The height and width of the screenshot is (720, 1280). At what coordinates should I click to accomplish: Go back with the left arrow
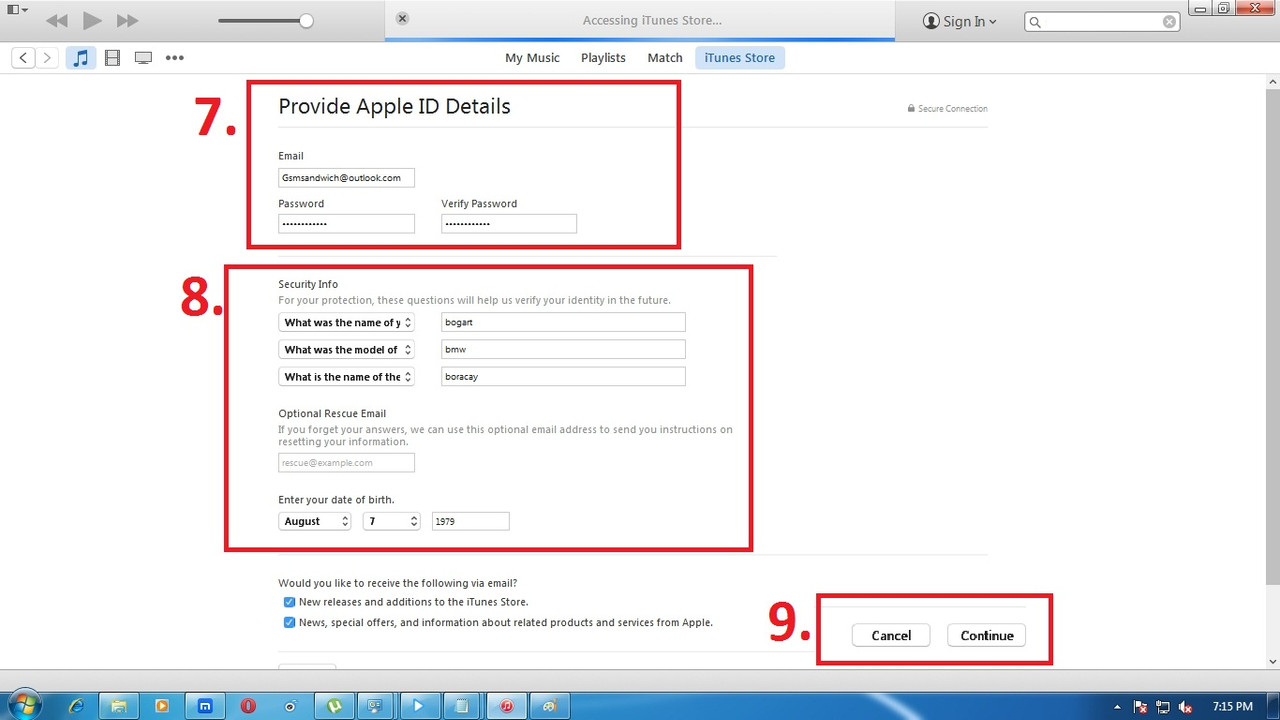[24, 58]
